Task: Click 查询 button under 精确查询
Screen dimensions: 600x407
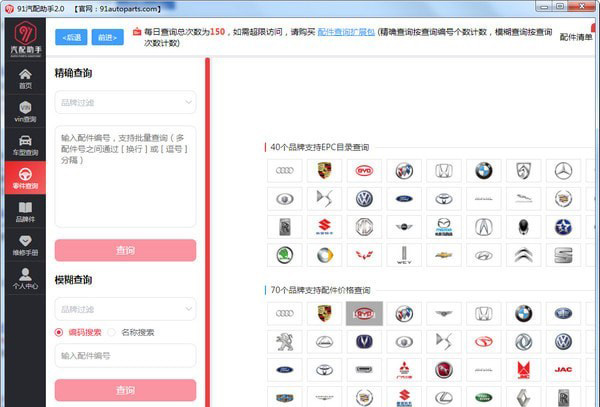Action: pos(126,250)
